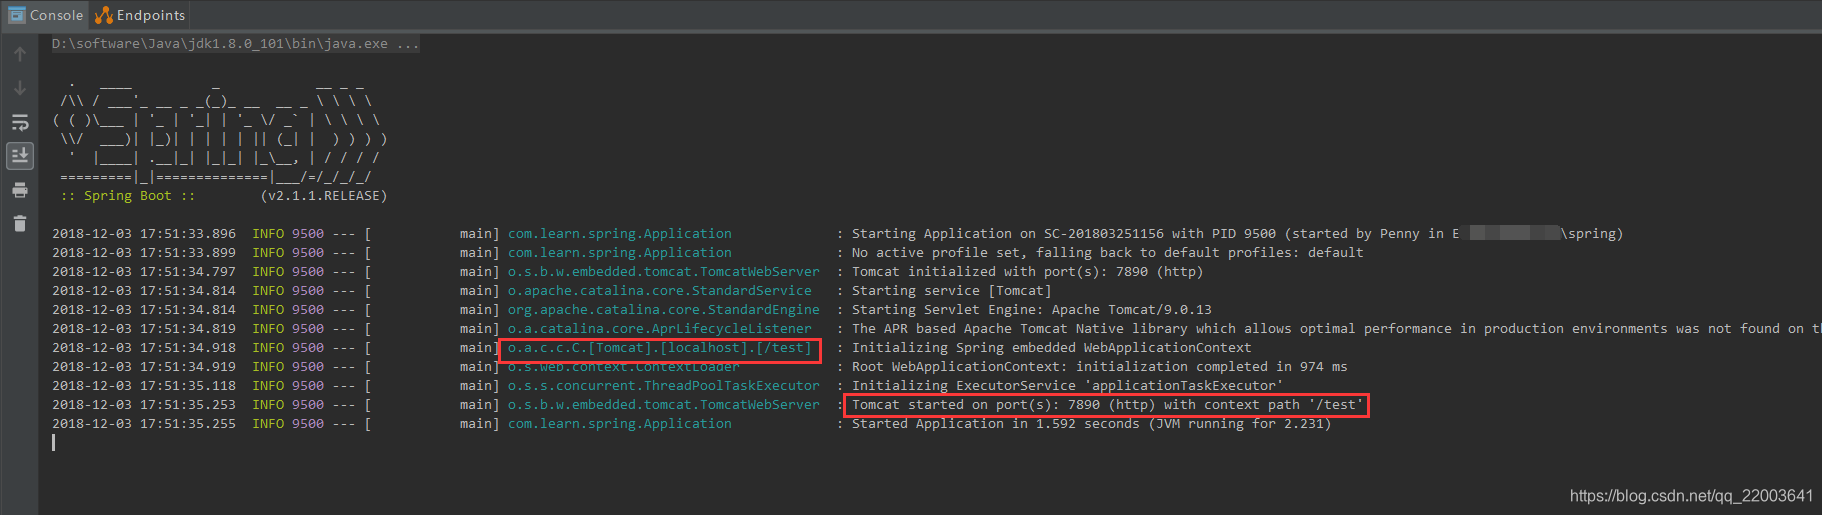Click 'INFO 9500' in the 17:51:34.819 row
Viewport: 1822px width, 515px height.
288,329
